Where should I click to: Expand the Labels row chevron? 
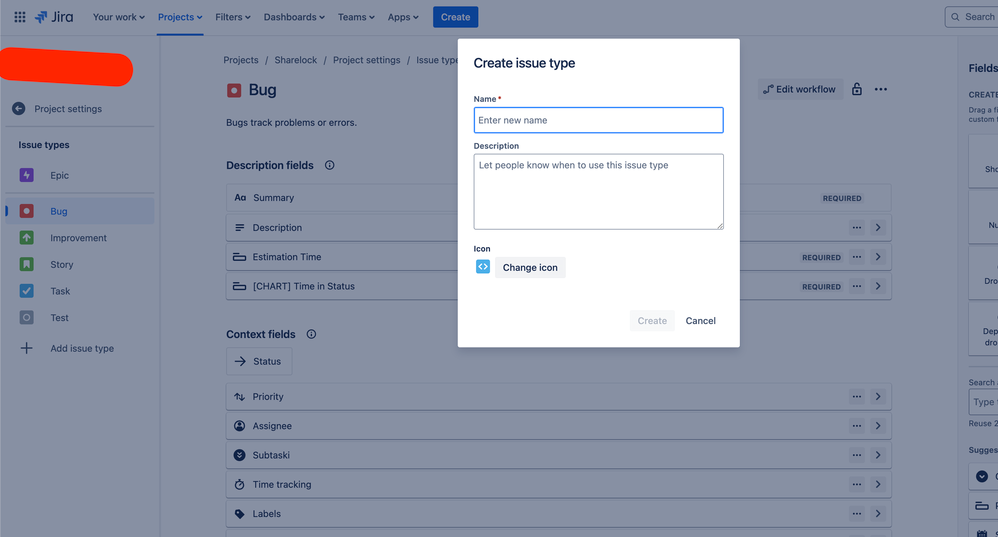878,513
